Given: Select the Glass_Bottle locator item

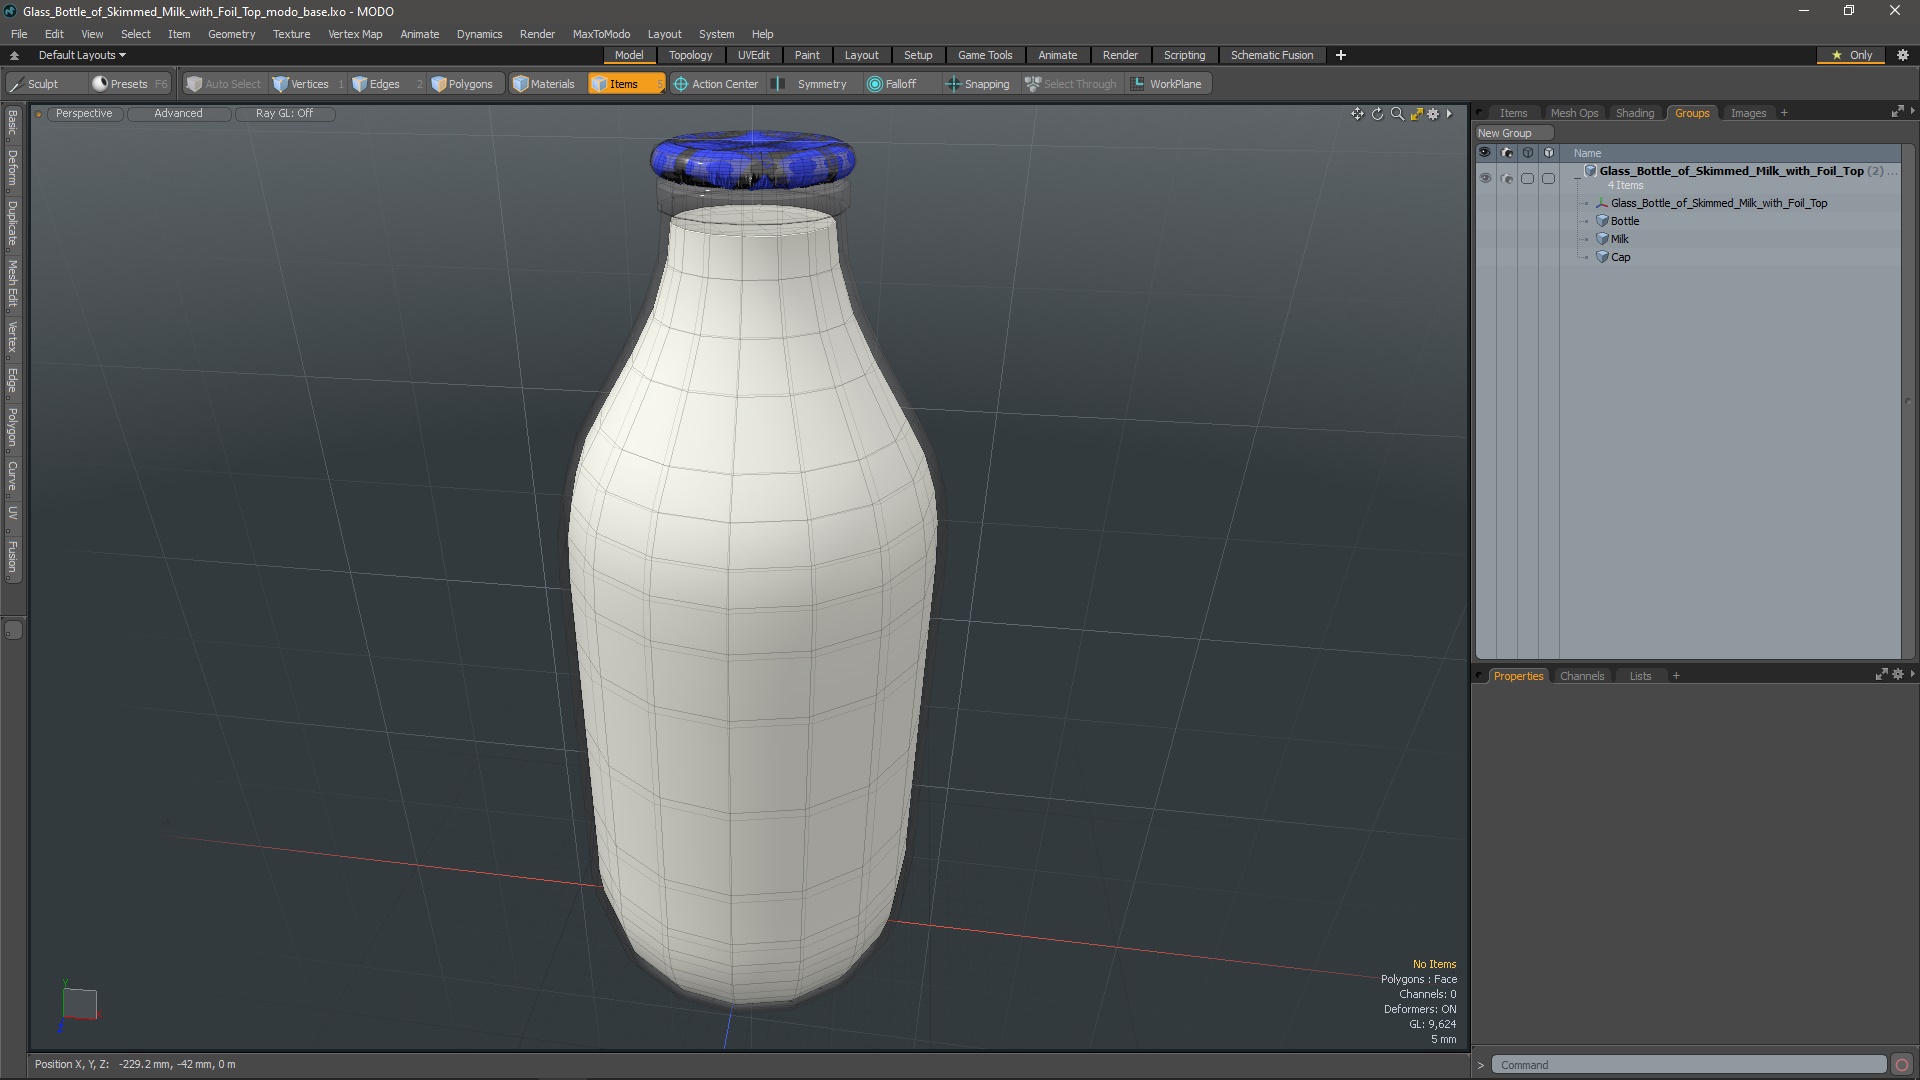Looking at the screenshot, I should (1718, 203).
